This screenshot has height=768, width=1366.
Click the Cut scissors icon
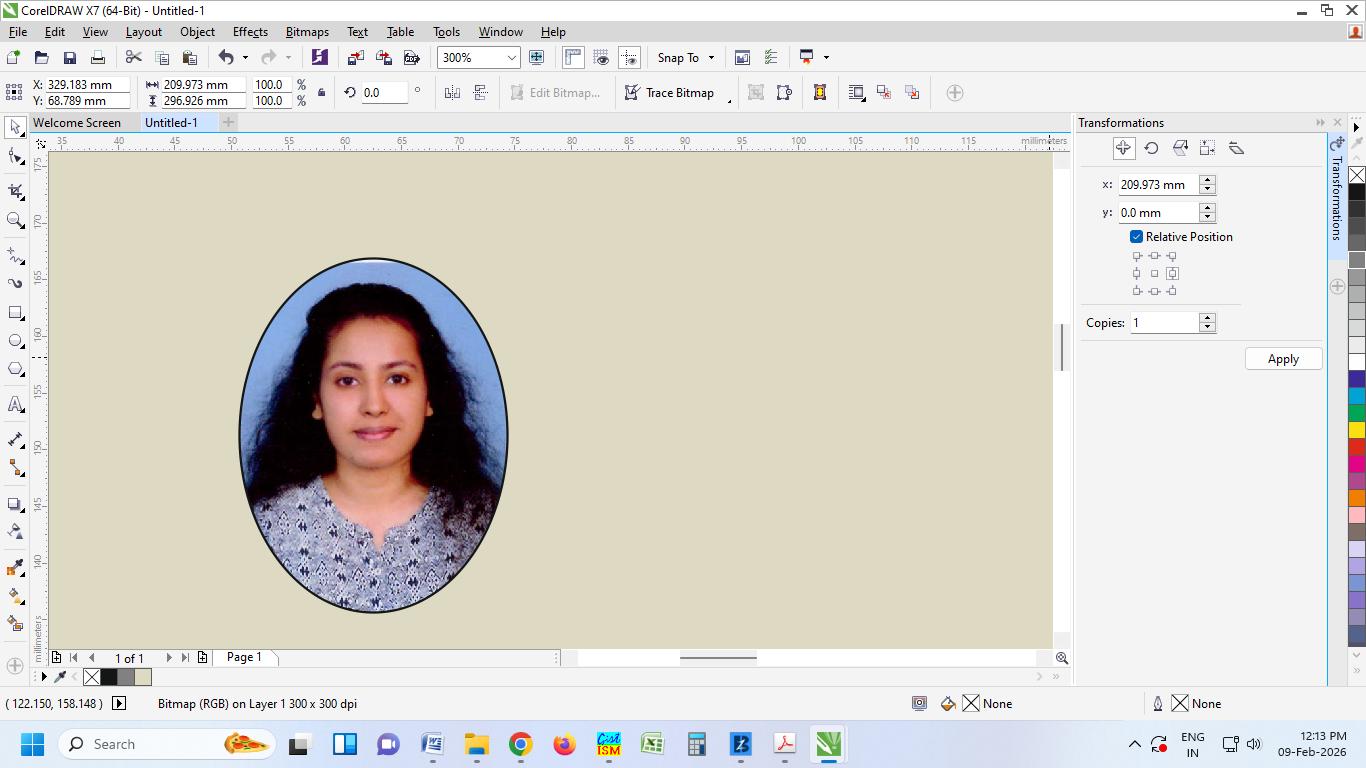(133, 58)
